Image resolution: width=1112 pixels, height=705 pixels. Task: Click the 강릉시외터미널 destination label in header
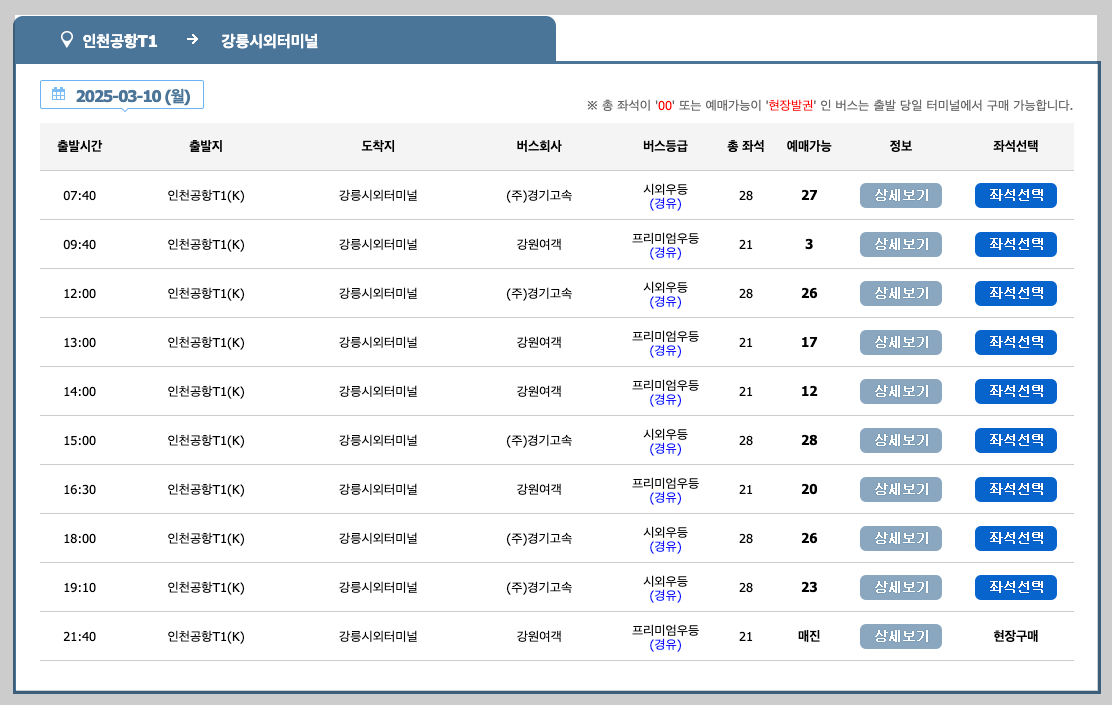[269, 40]
